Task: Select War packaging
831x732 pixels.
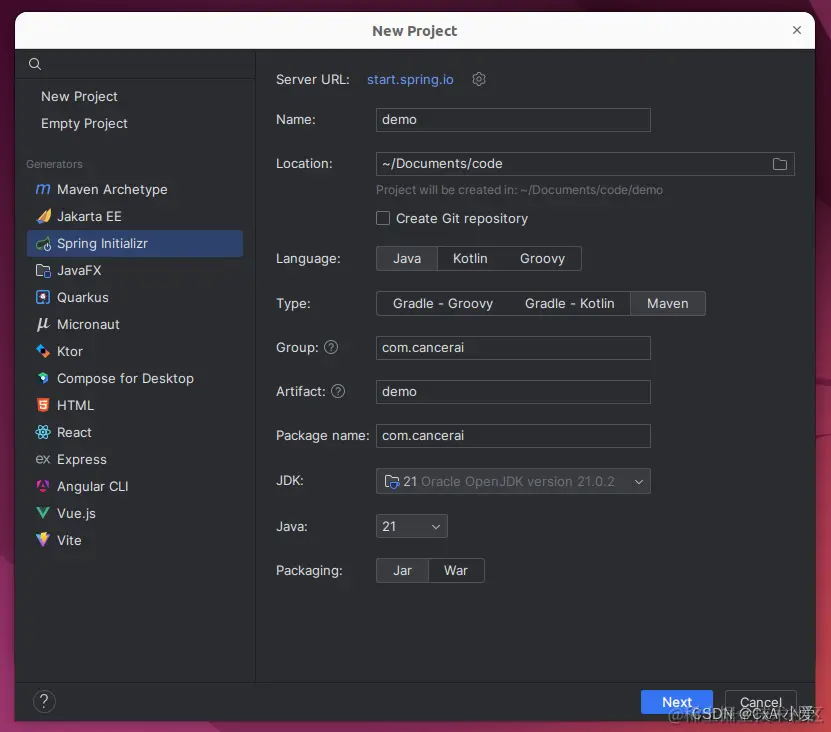Action: [x=456, y=571]
